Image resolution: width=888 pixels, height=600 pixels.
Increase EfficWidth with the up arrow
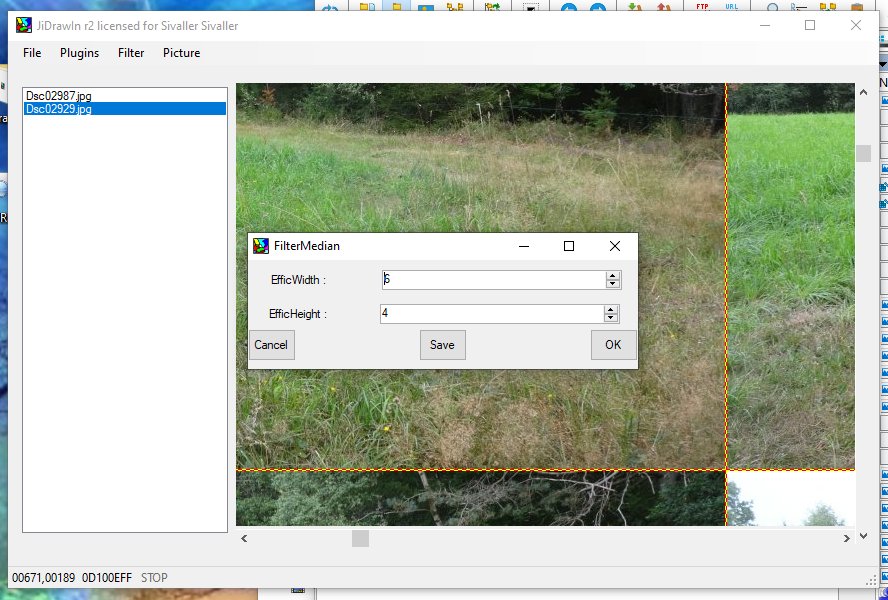(612, 275)
